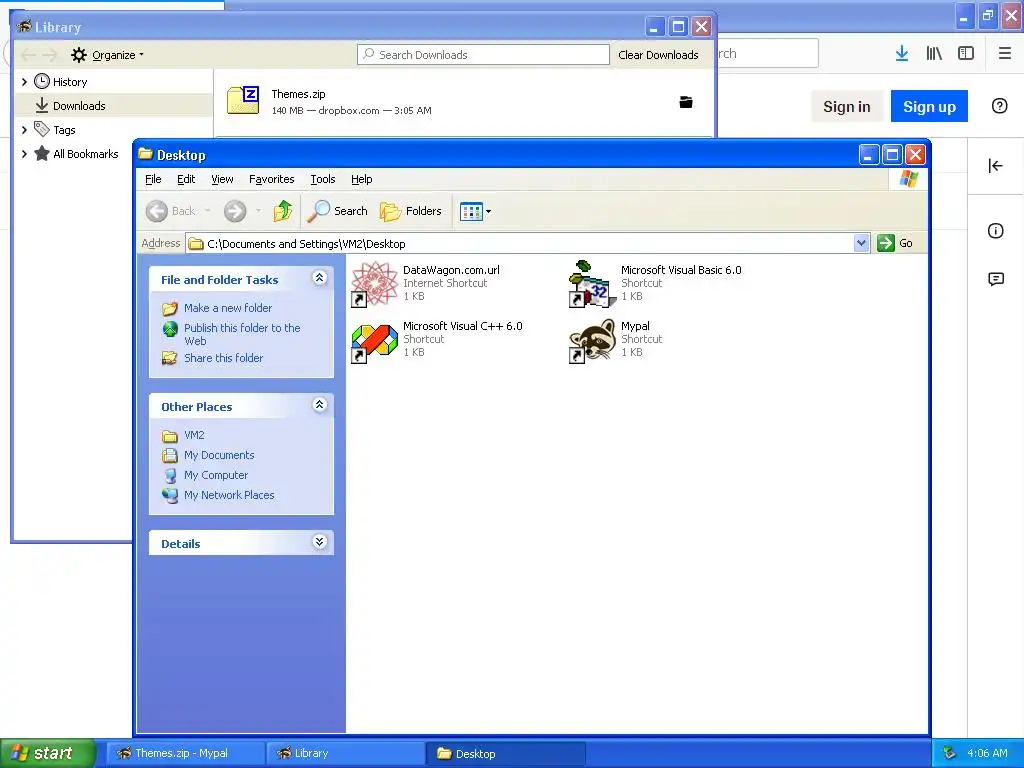Open the Views dropdown arrow
The width and height of the screenshot is (1024, 768).
point(488,212)
